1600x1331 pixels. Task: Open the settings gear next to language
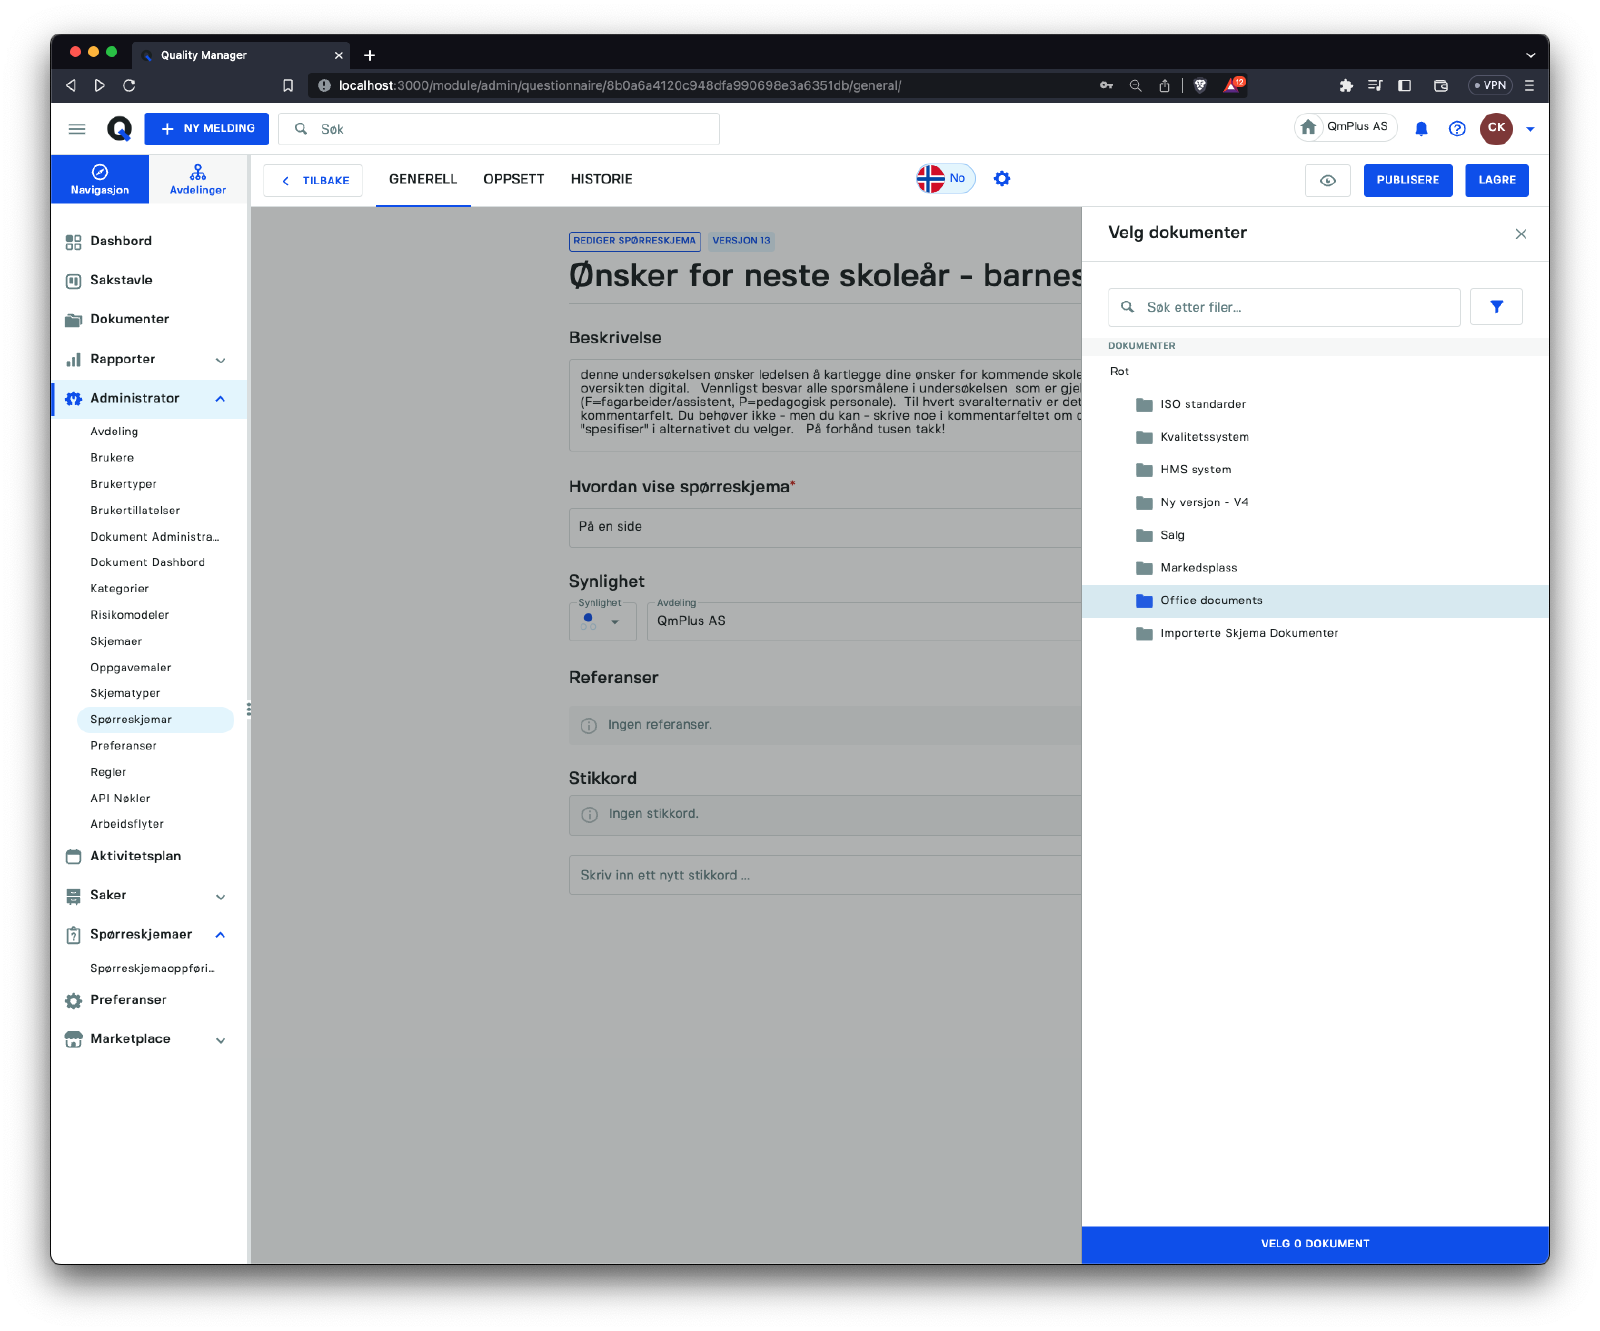1002,179
